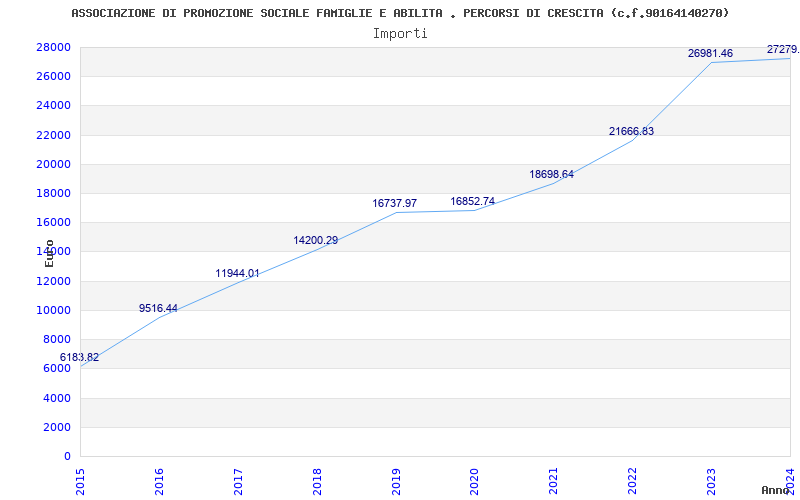Click the 2023 x-axis year label

pos(711,482)
